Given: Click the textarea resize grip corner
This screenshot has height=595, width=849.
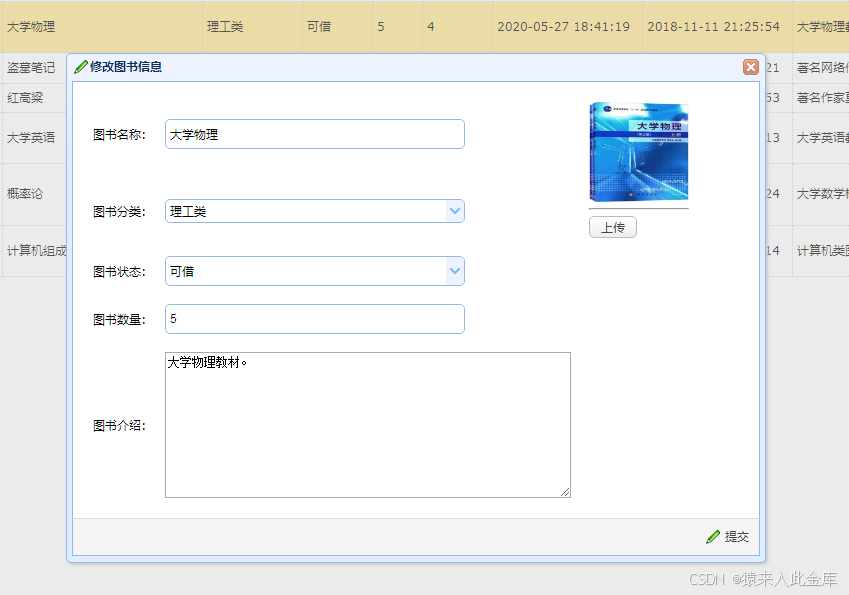Looking at the screenshot, I should click(565, 492).
